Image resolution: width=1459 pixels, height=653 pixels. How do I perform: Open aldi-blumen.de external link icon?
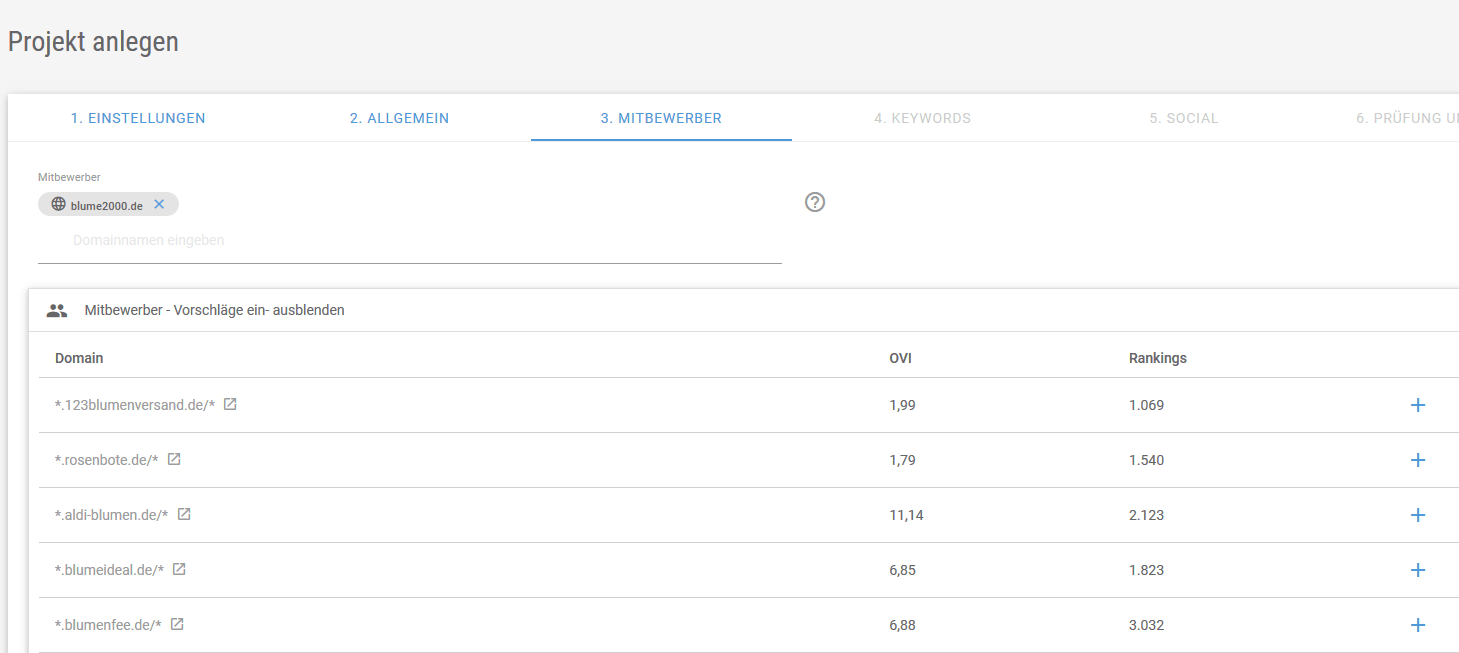184,515
